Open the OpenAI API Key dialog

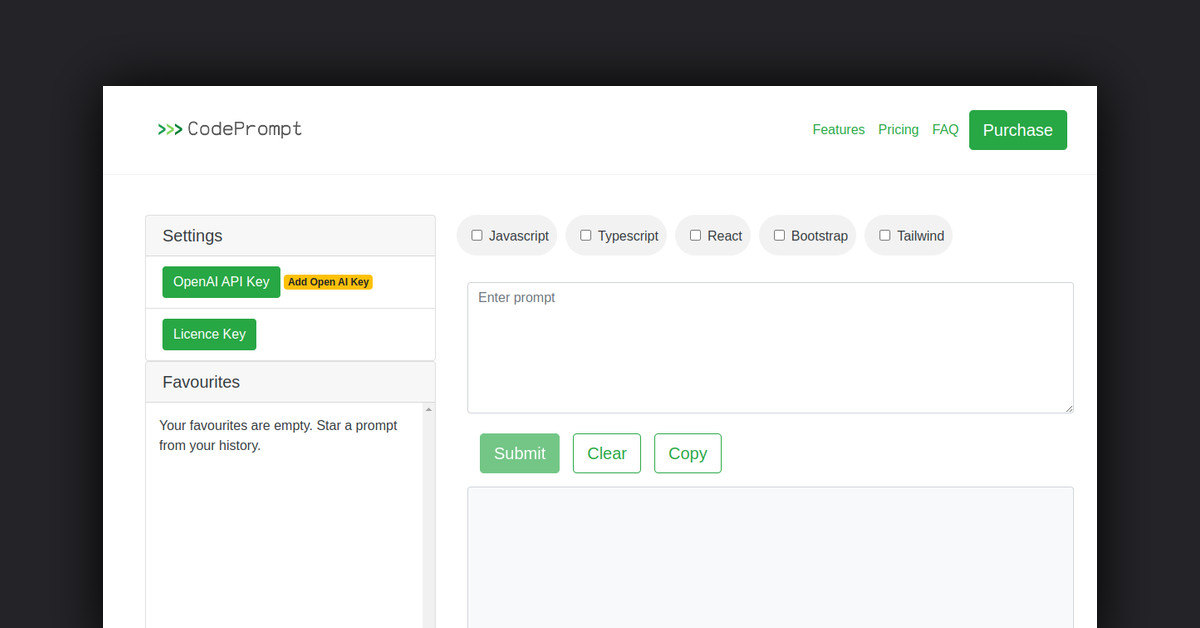[221, 282]
